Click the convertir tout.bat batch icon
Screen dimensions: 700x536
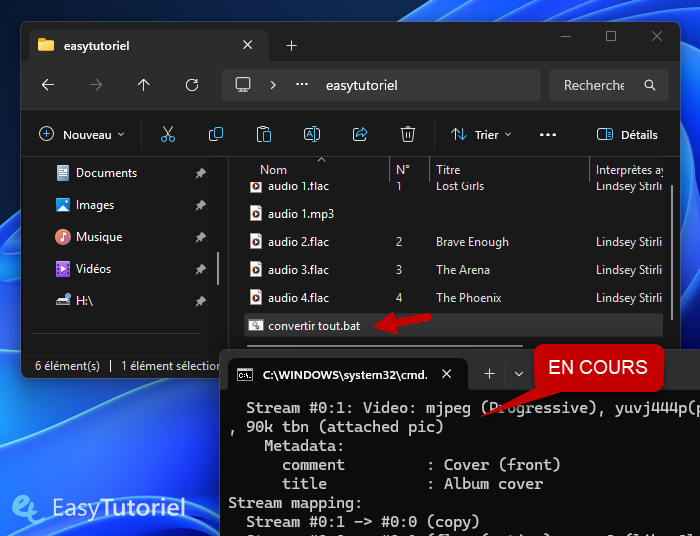(x=256, y=326)
